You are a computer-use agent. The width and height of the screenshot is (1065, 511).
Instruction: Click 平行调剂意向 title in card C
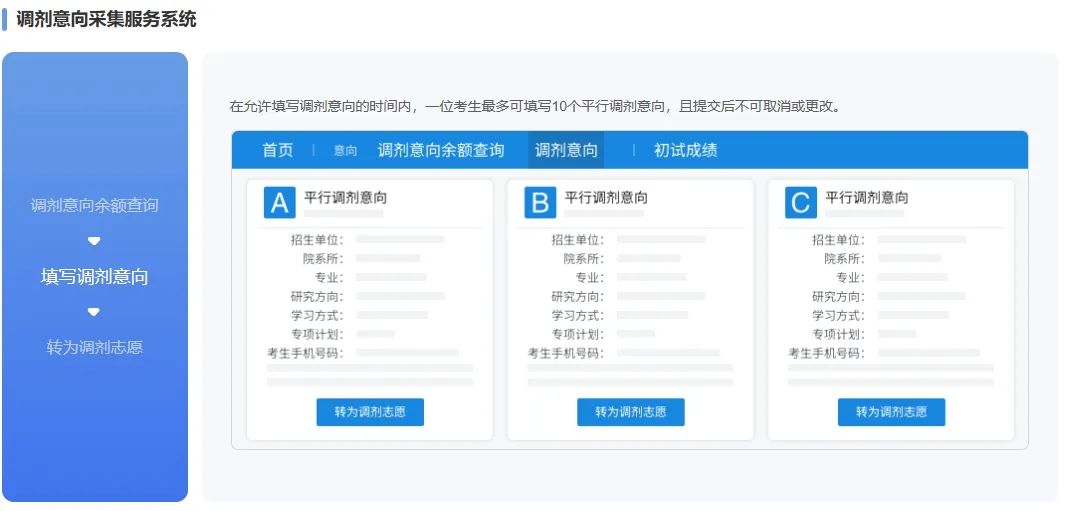click(867, 198)
